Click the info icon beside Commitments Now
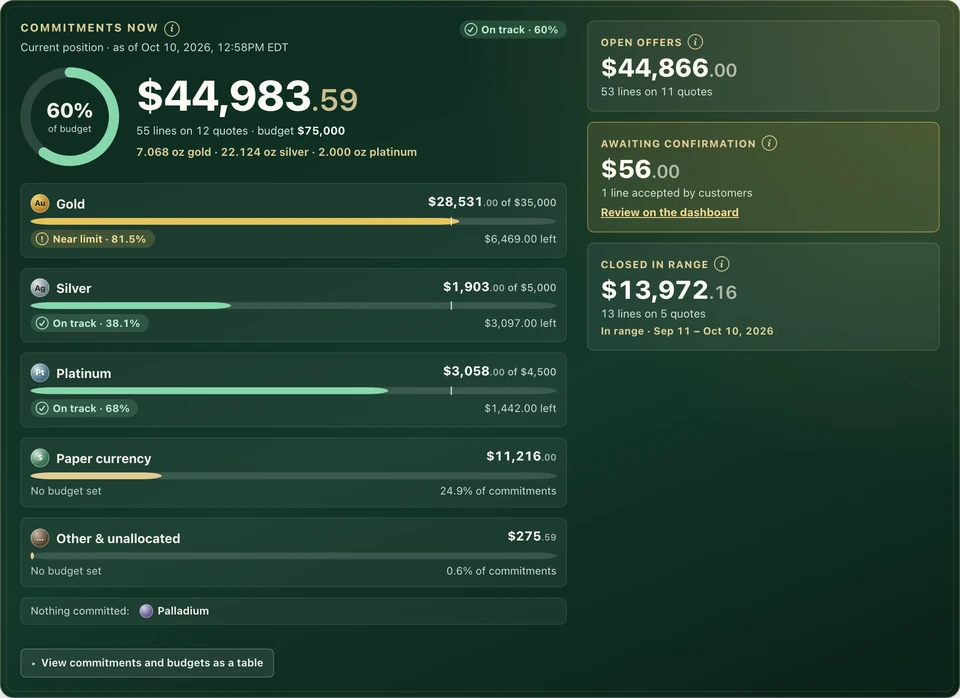 point(172,28)
